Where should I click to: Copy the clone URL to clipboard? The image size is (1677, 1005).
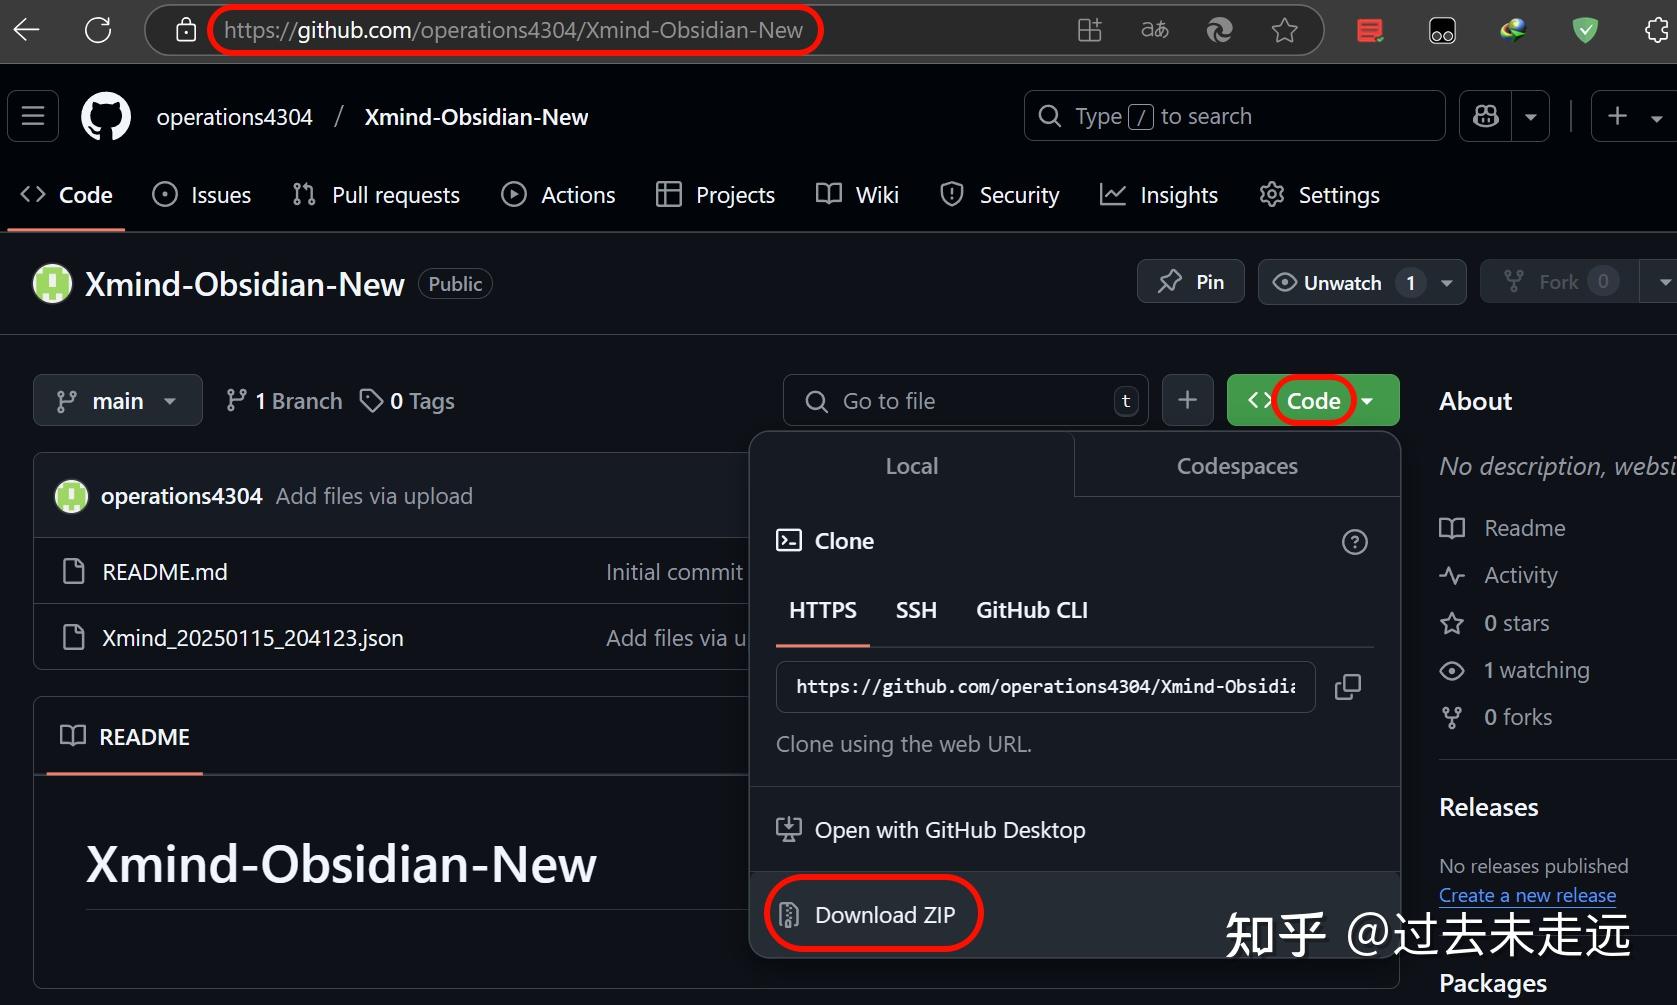tap(1348, 687)
